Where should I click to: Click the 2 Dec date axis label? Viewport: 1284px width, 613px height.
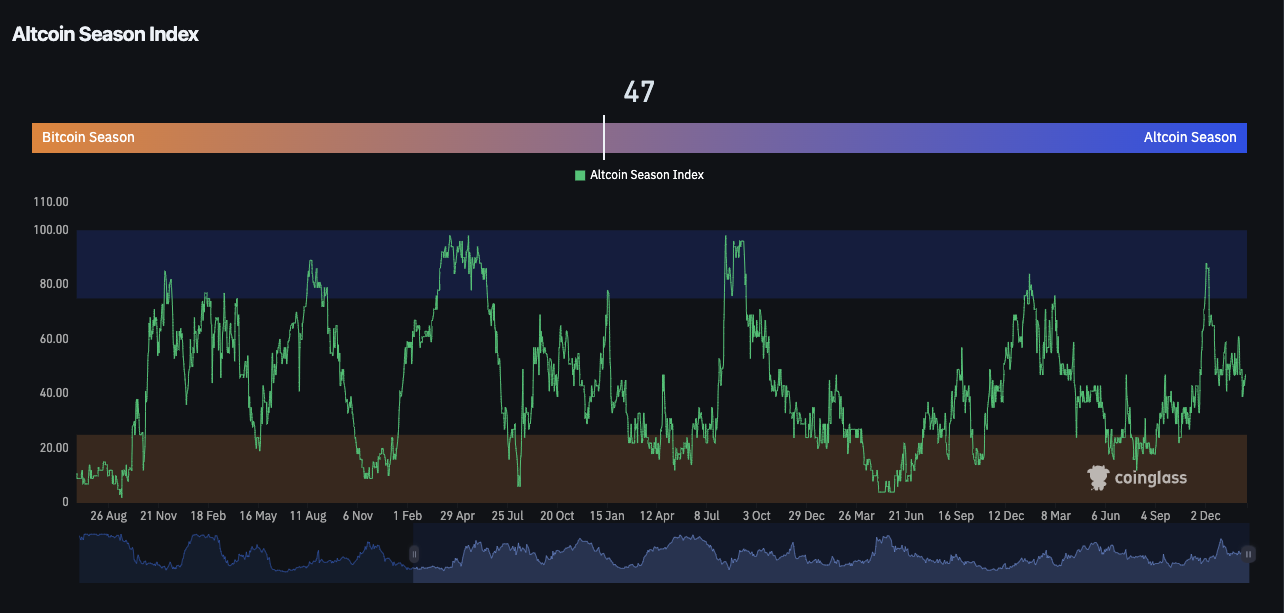pyautogui.click(x=1205, y=515)
